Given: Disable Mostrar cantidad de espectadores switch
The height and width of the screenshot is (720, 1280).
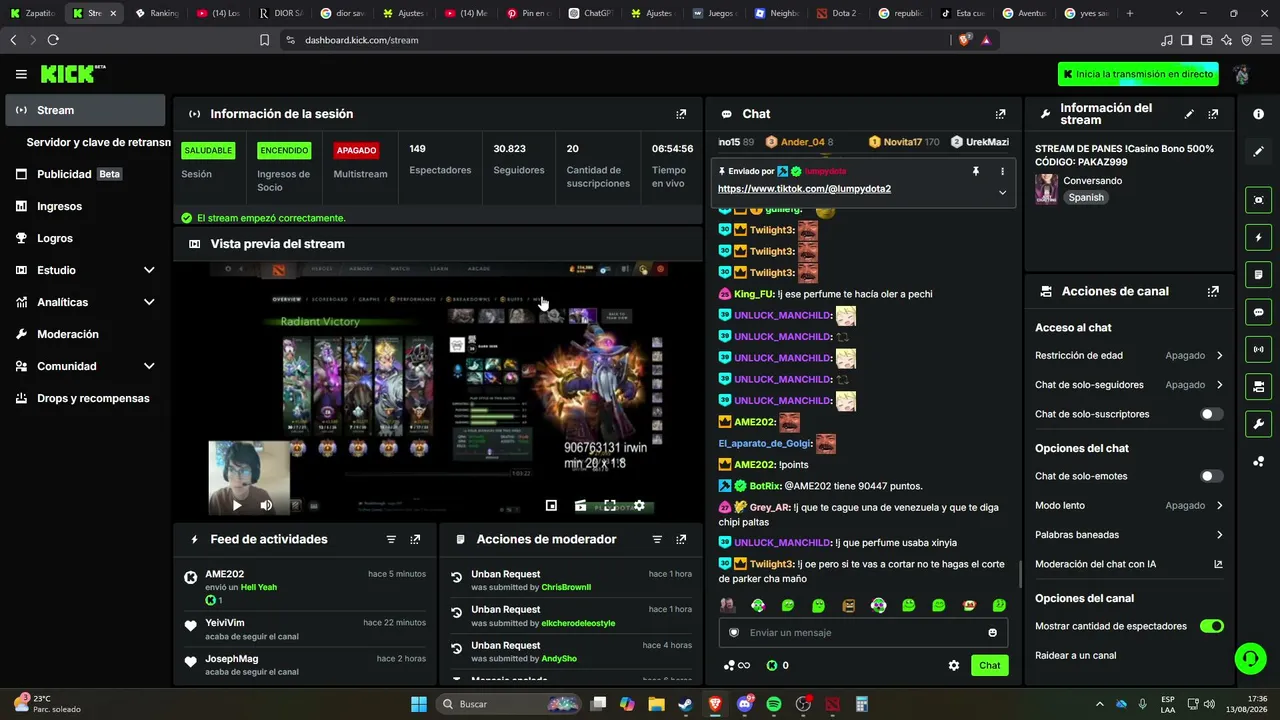Looking at the screenshot, I should [x=1211, y=626].
